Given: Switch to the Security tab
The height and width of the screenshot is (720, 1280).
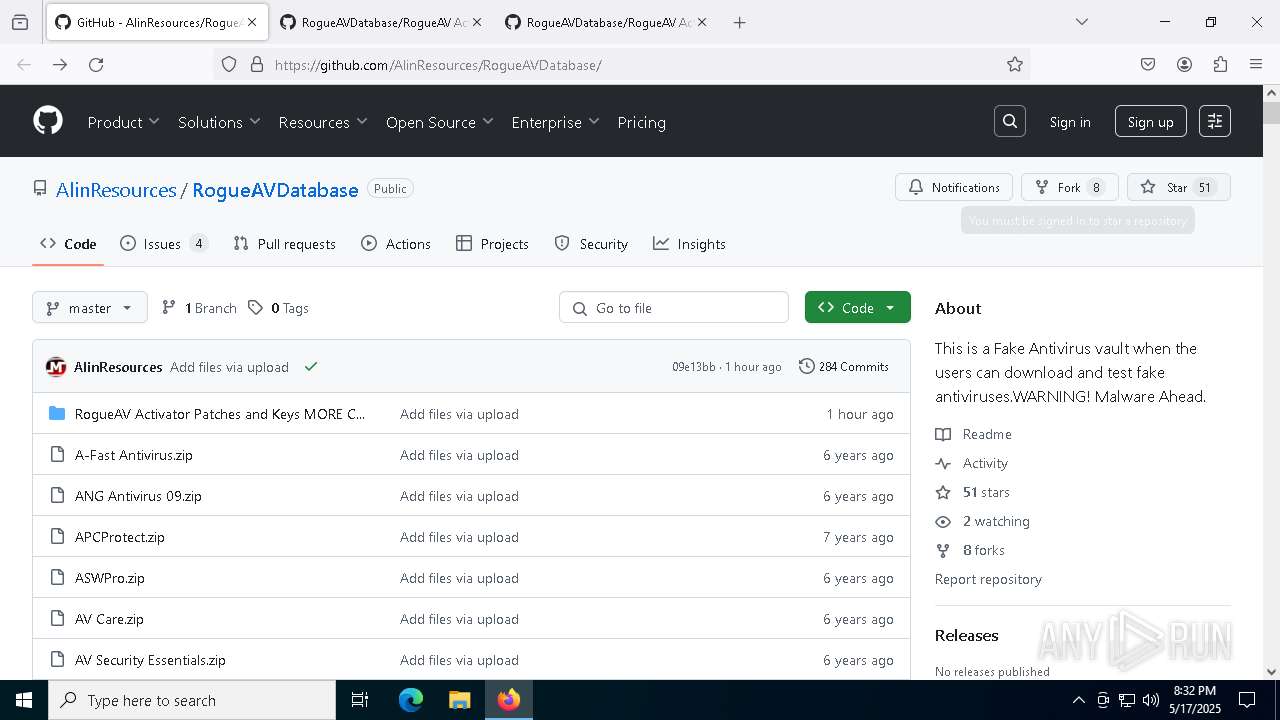Looking at the screenshot, I should click(591, 244).
